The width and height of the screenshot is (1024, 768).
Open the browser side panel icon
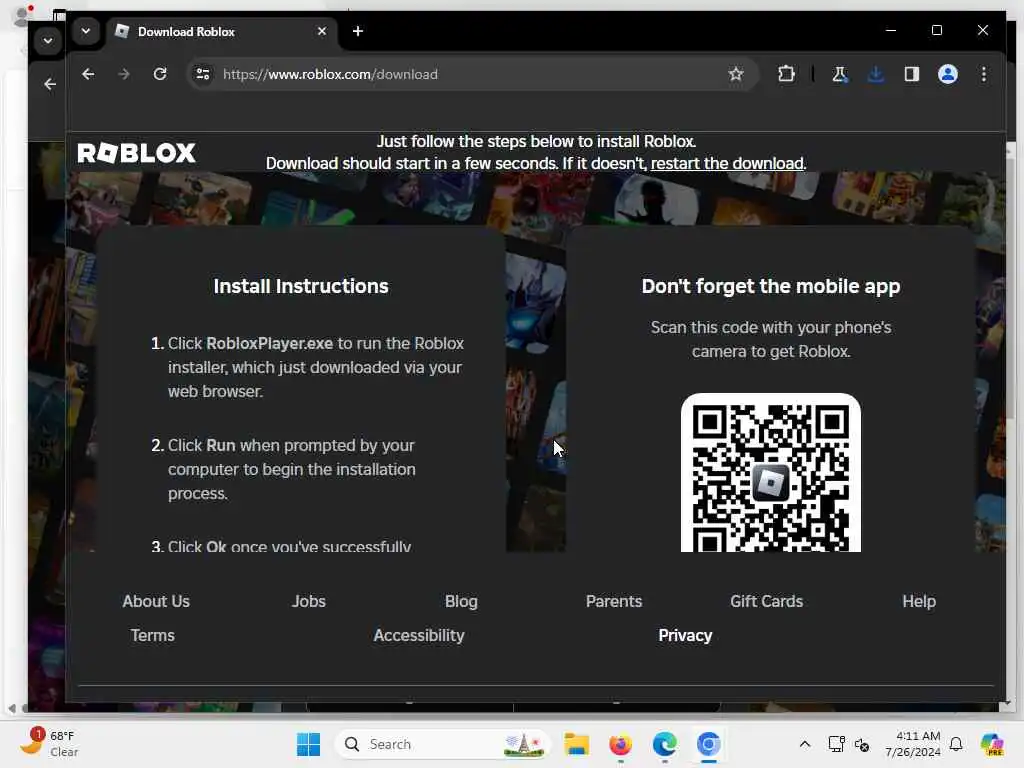912,74
